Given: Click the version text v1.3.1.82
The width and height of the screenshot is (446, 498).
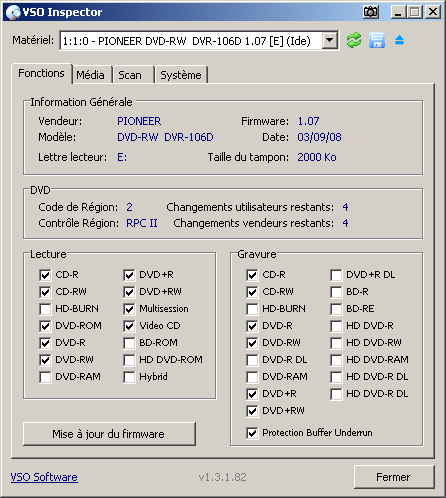Looking at the screenshot, I should pos(222,477).
